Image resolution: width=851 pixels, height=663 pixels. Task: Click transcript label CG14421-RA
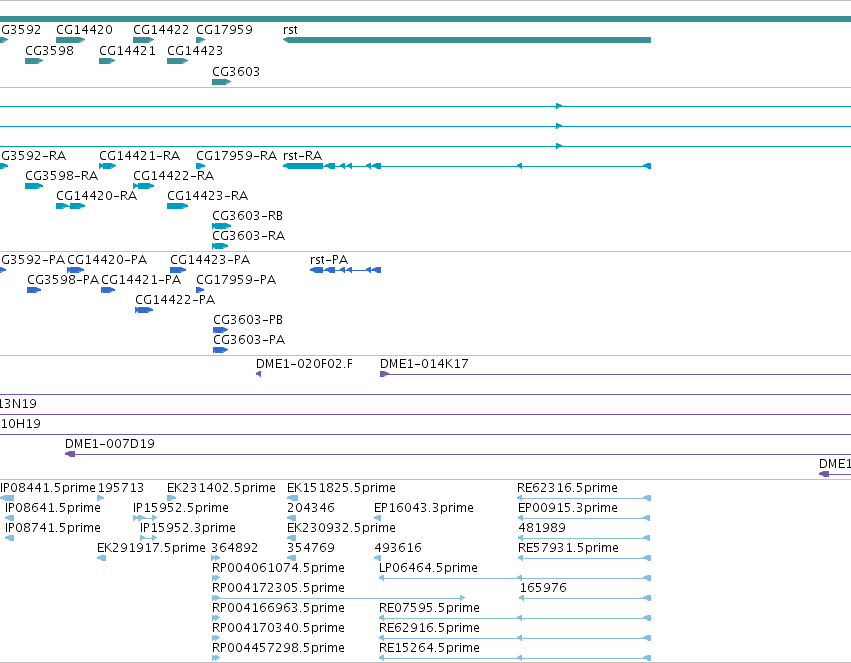[139, 156]
